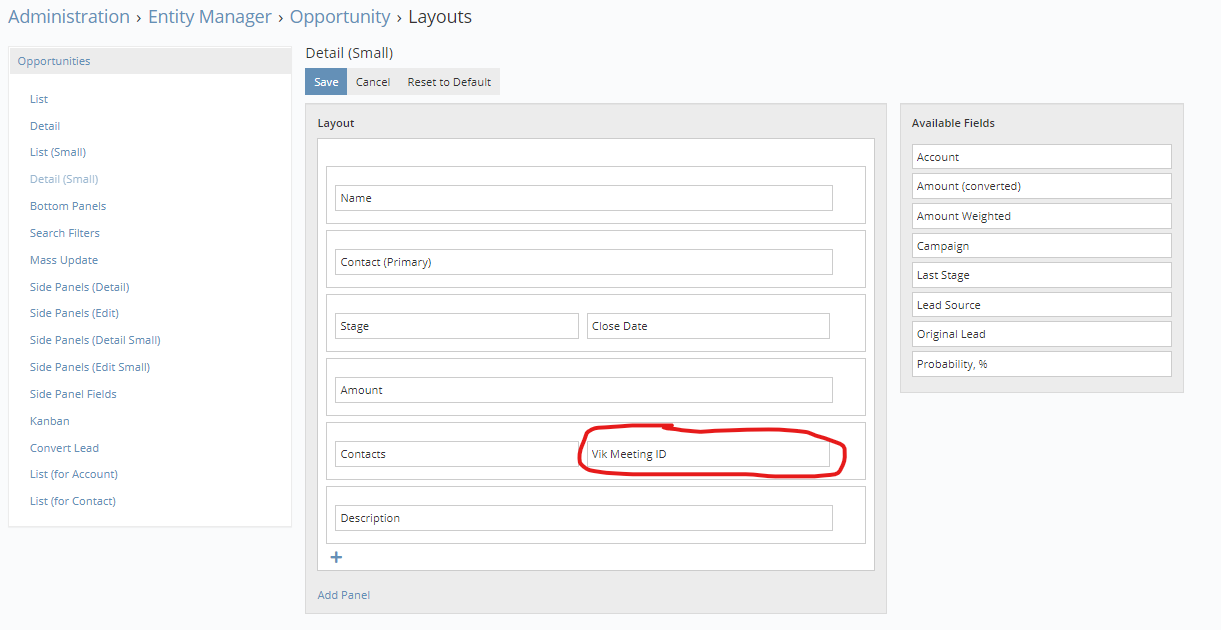The width and height of the screenshot is (1221, 630).
Task: Click Add Panel below the layout
Action: click(343, 594)
